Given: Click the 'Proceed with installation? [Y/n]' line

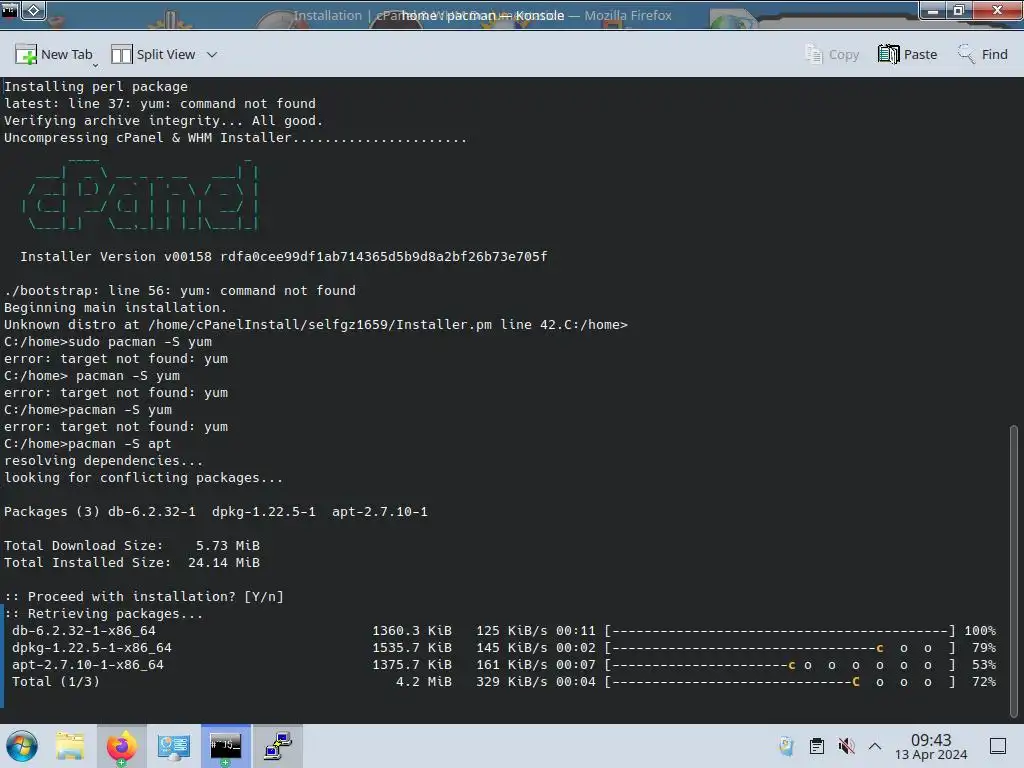Looking at the screenshot, I should coord(144,596).
